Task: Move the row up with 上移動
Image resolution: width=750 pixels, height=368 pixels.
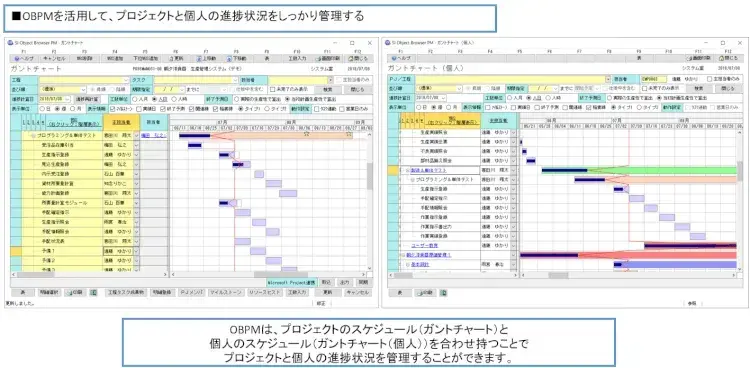Action: tap(206, 58)
